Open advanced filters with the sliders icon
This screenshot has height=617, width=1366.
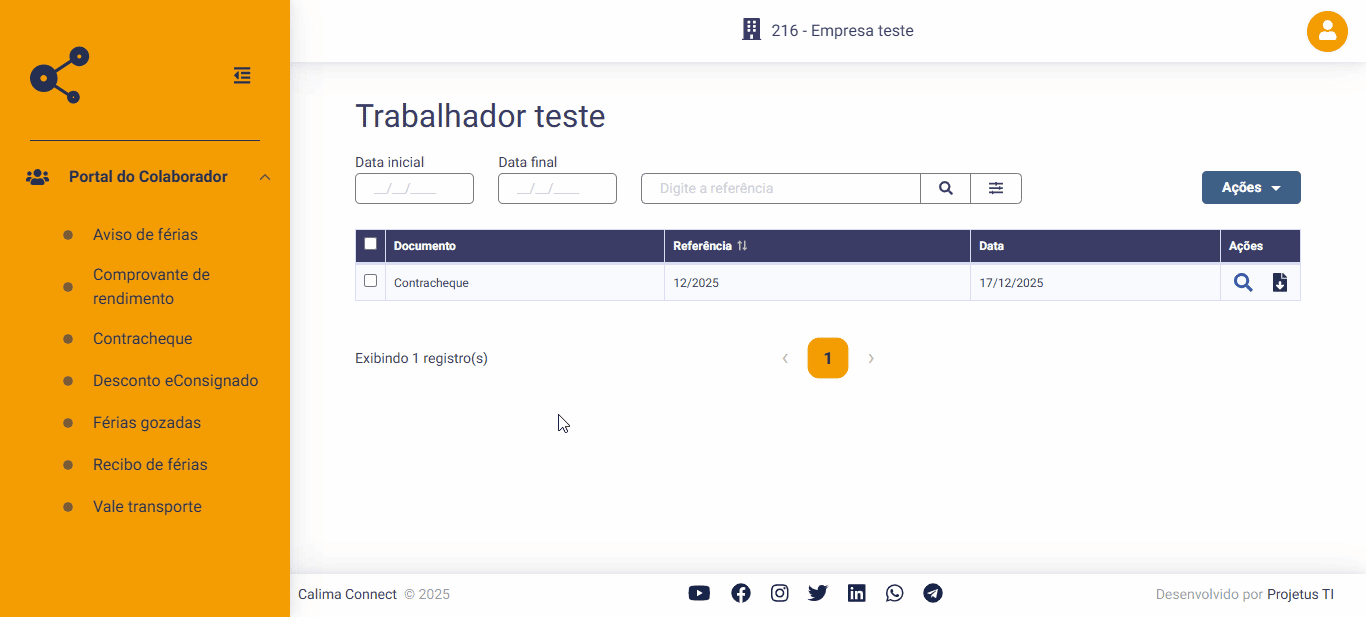coord(996,188)
